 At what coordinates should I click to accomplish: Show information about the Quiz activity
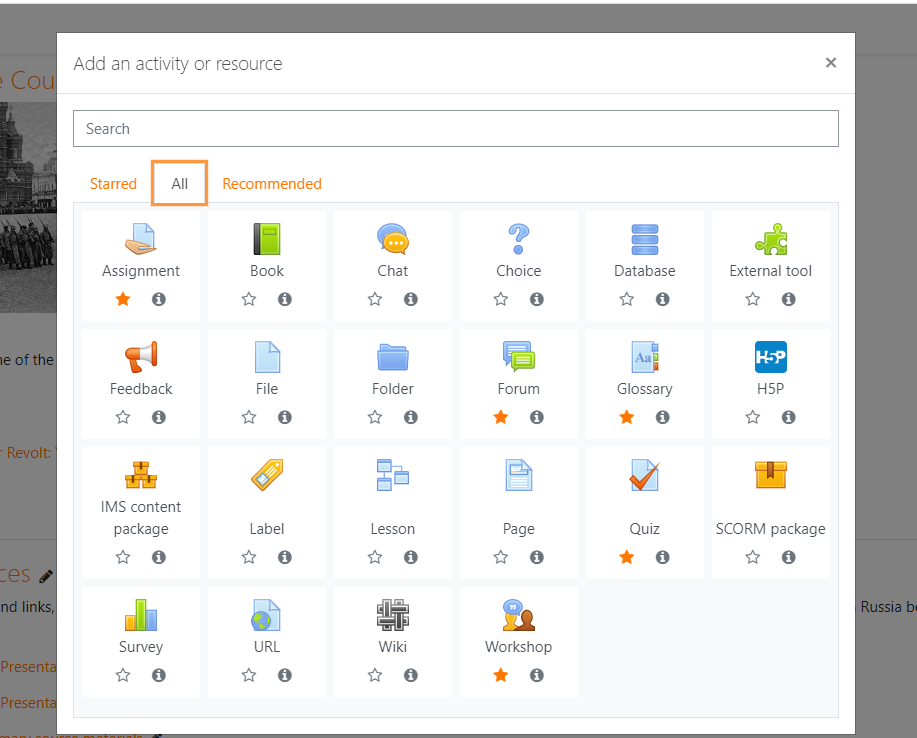tap(662, 557)
